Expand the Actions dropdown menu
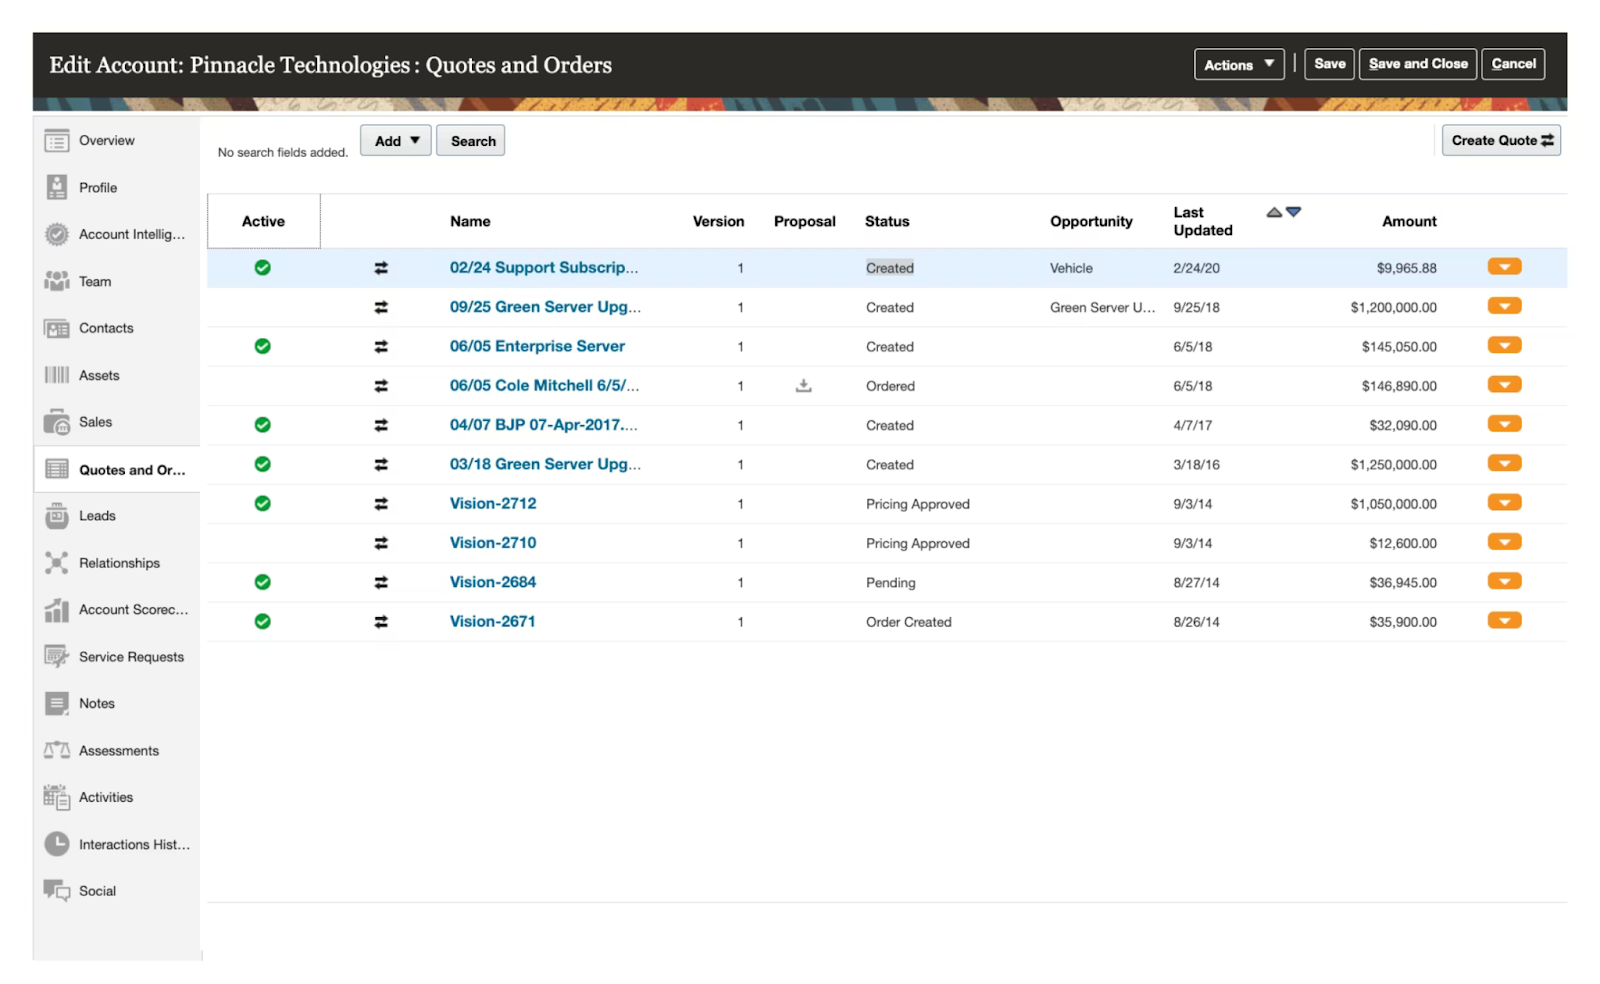This screenshot has width=1600, height=984. pos(1238,64)
